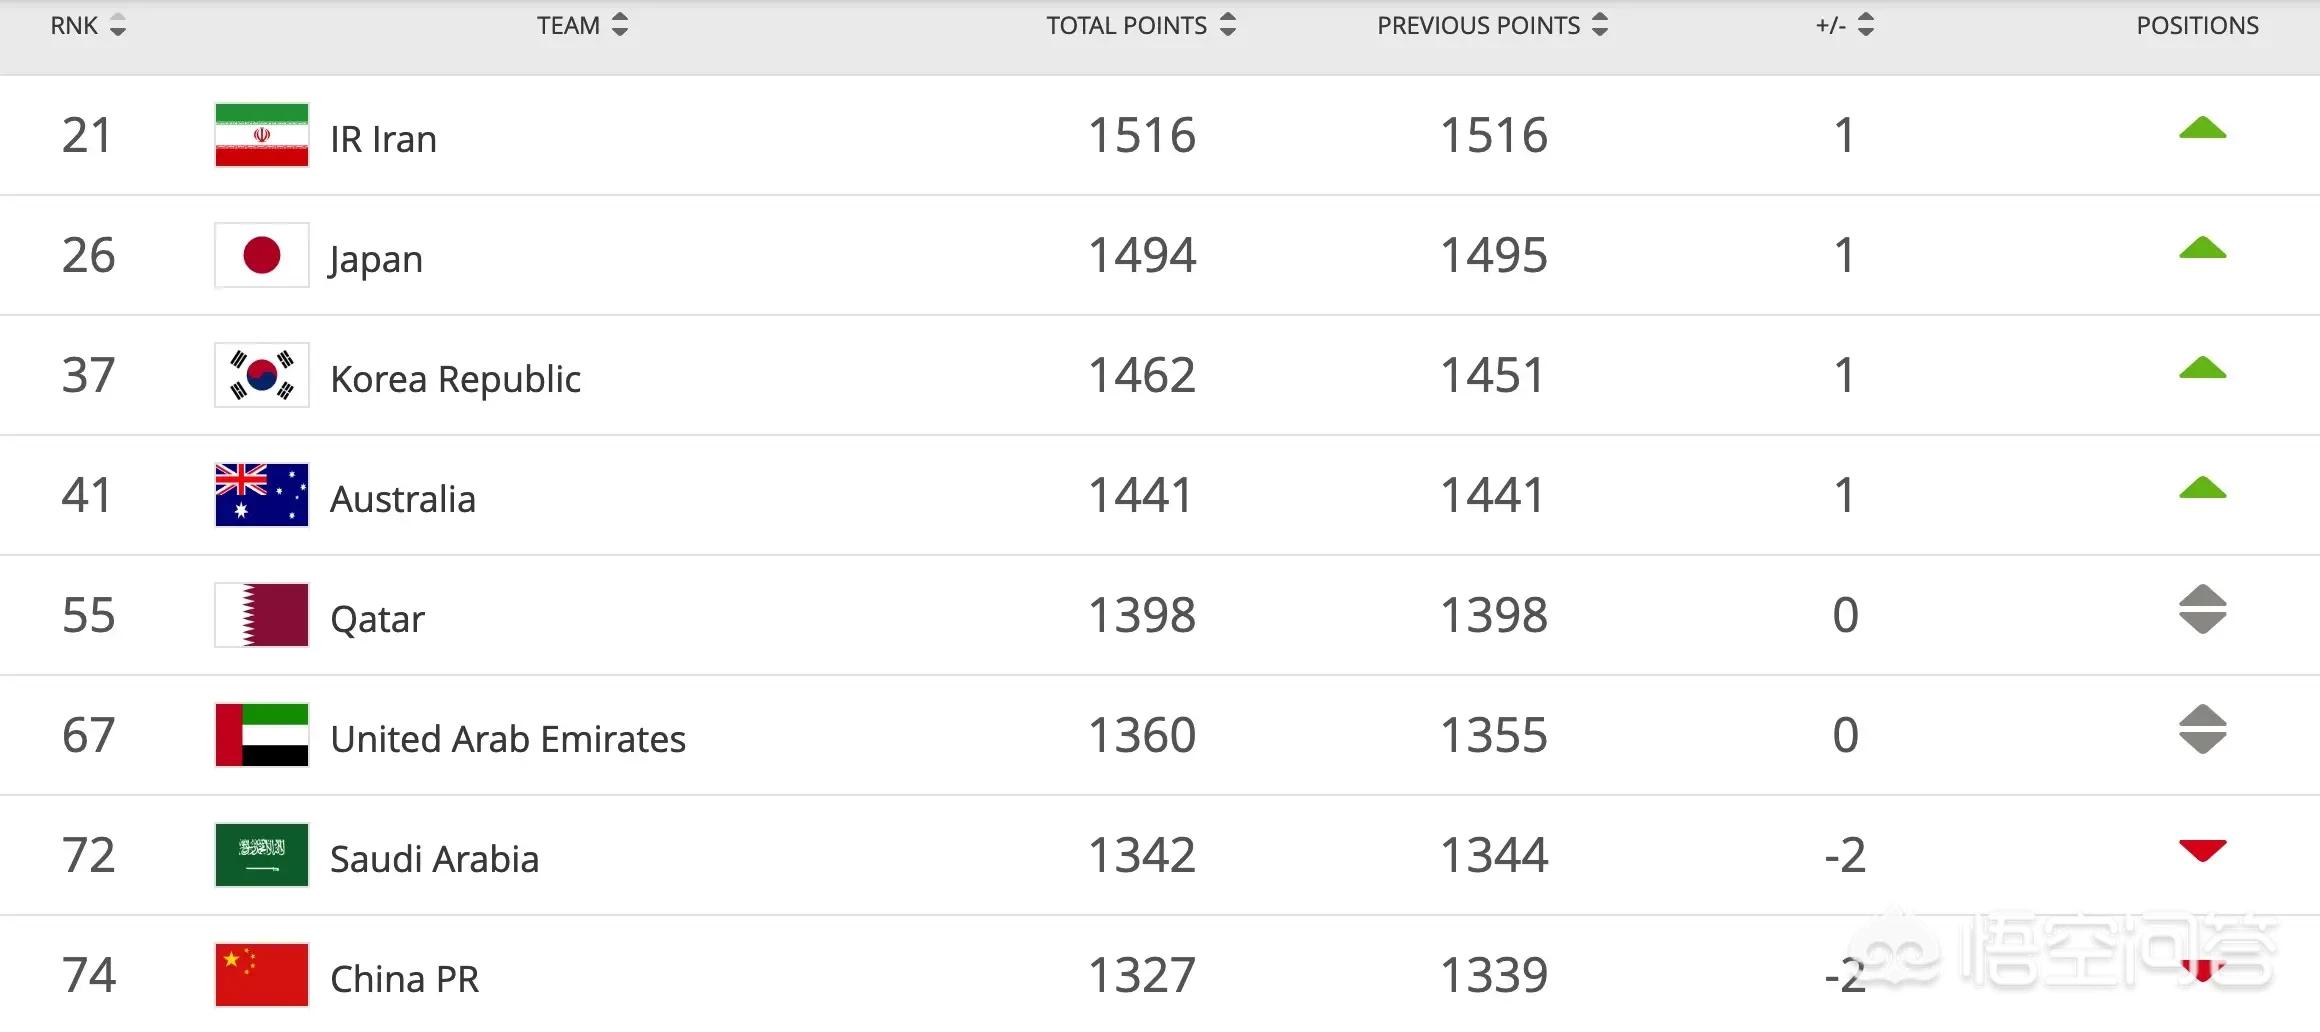Sort the table by RNK column
Viewport: 2320px width, 1032px height.
click(118, 26)
